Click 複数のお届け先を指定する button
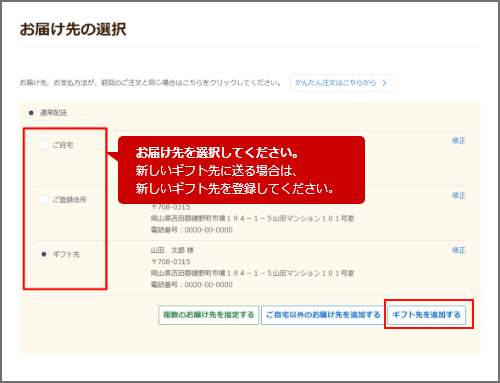This screenshot has width=500, height=383. click(209, 315)
